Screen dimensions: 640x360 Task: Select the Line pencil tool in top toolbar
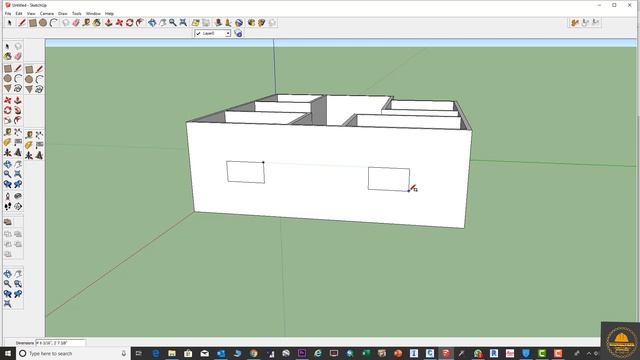pyautogui.click(x=22, y=23)
